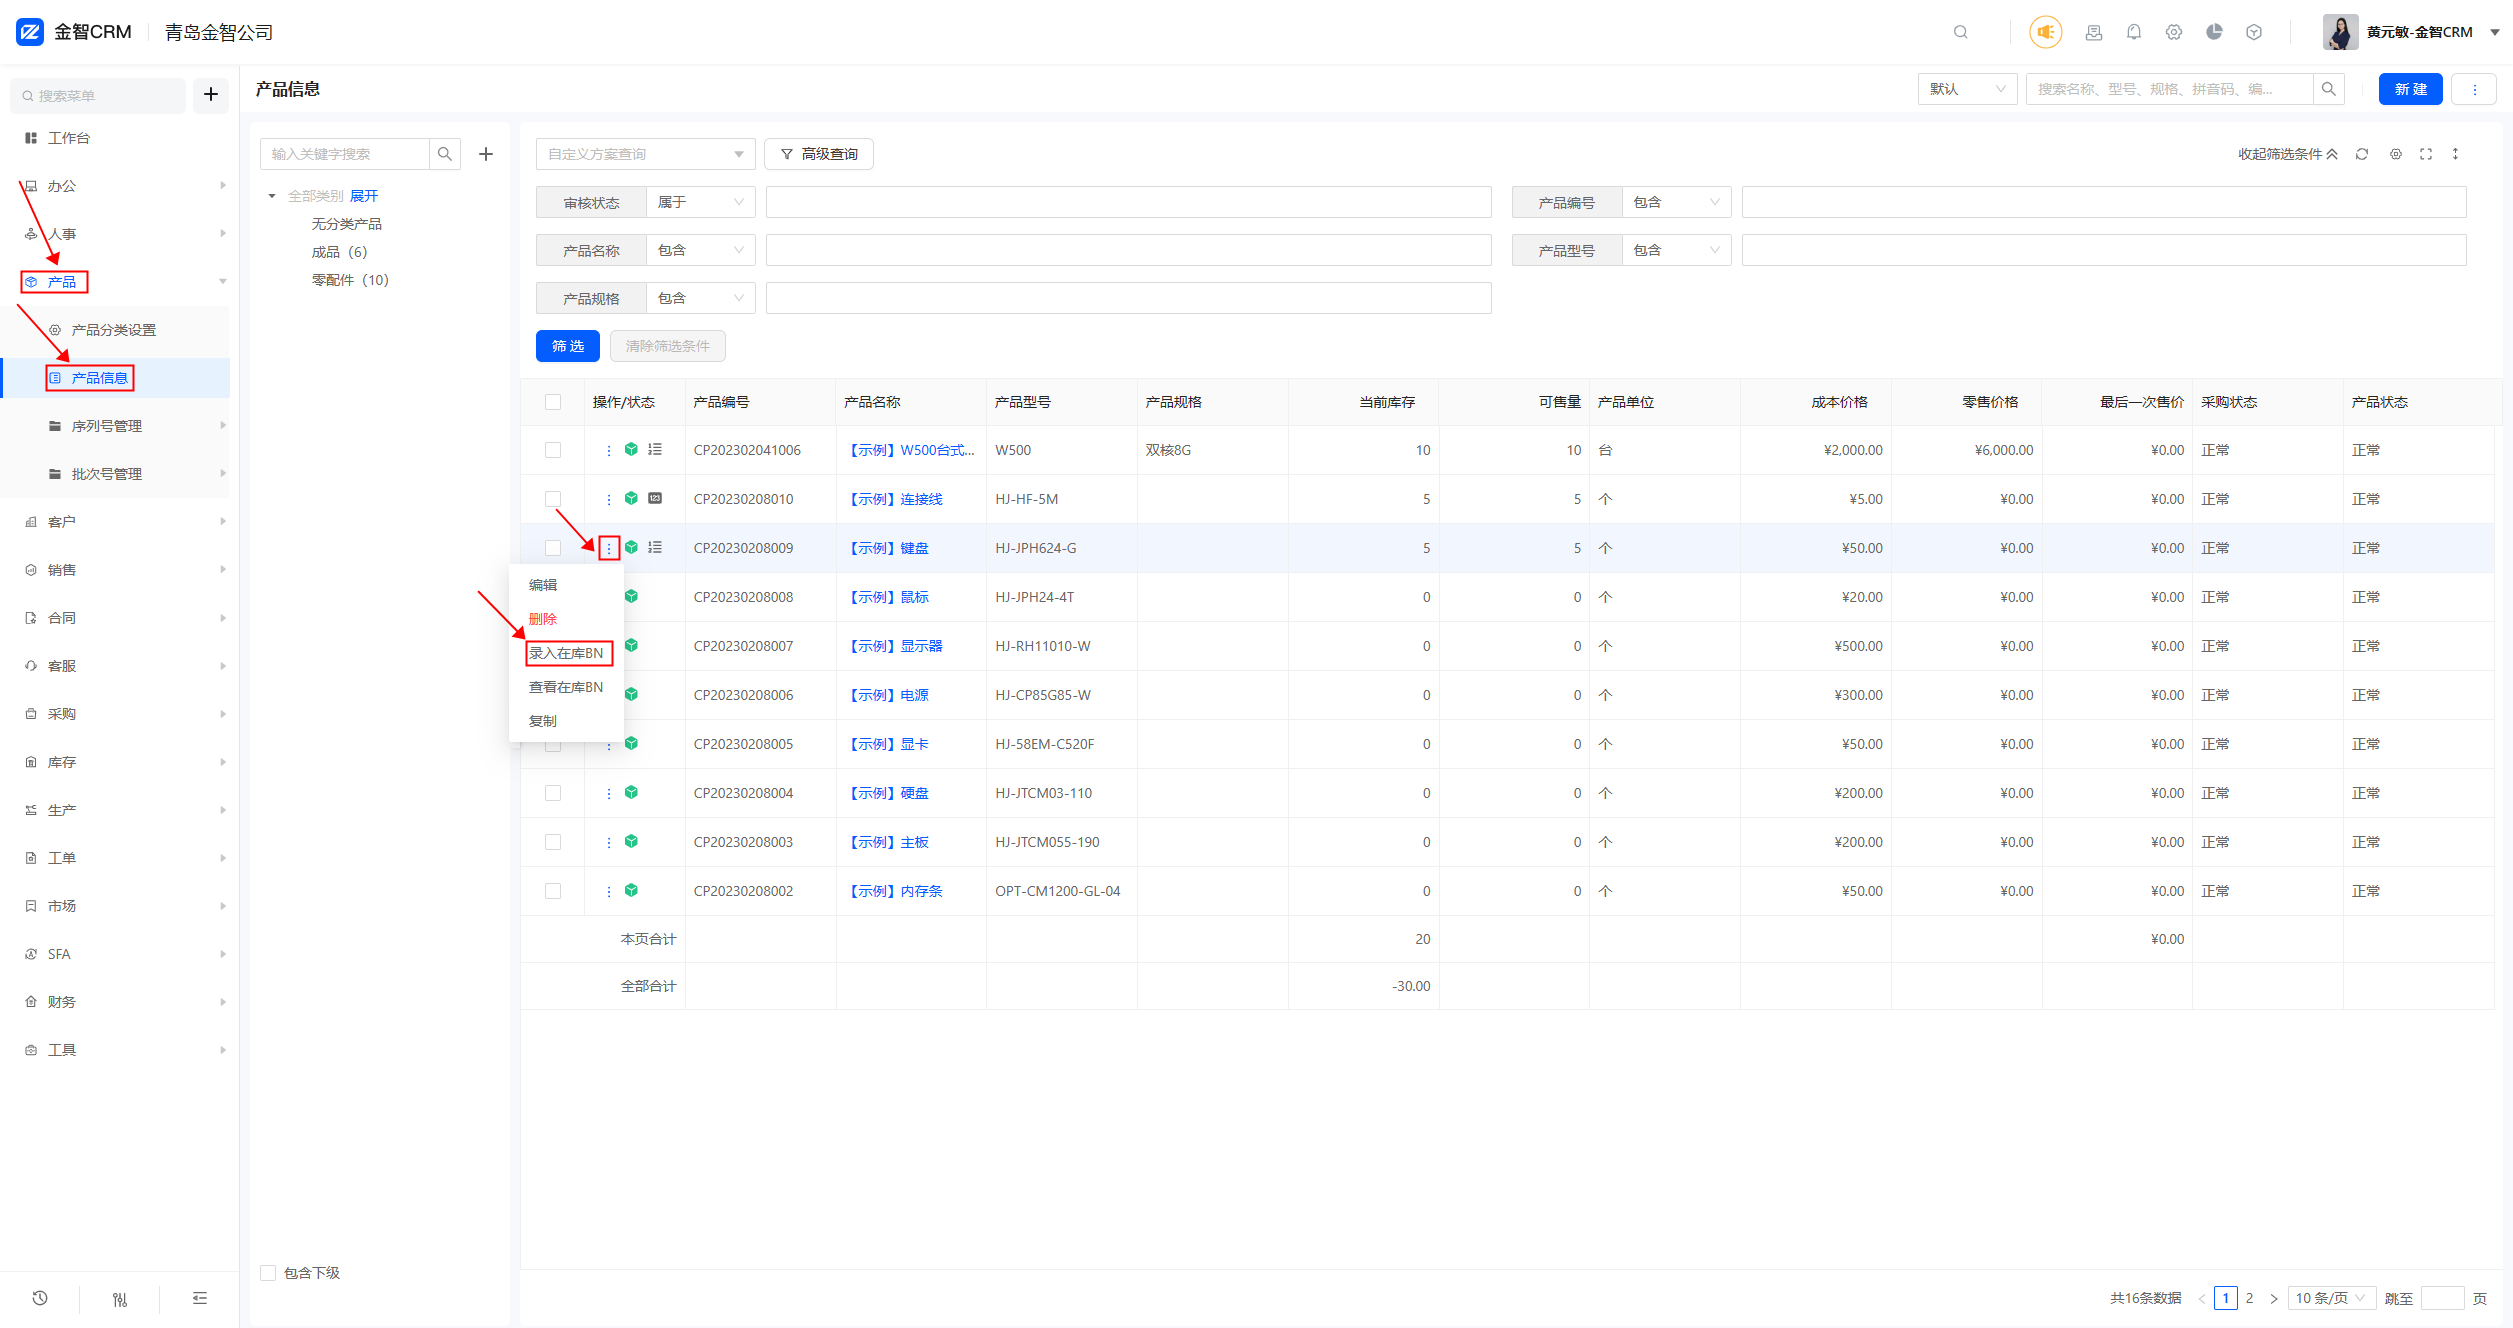
Task: Click the category keyword search icon
Action: point(445,154)
